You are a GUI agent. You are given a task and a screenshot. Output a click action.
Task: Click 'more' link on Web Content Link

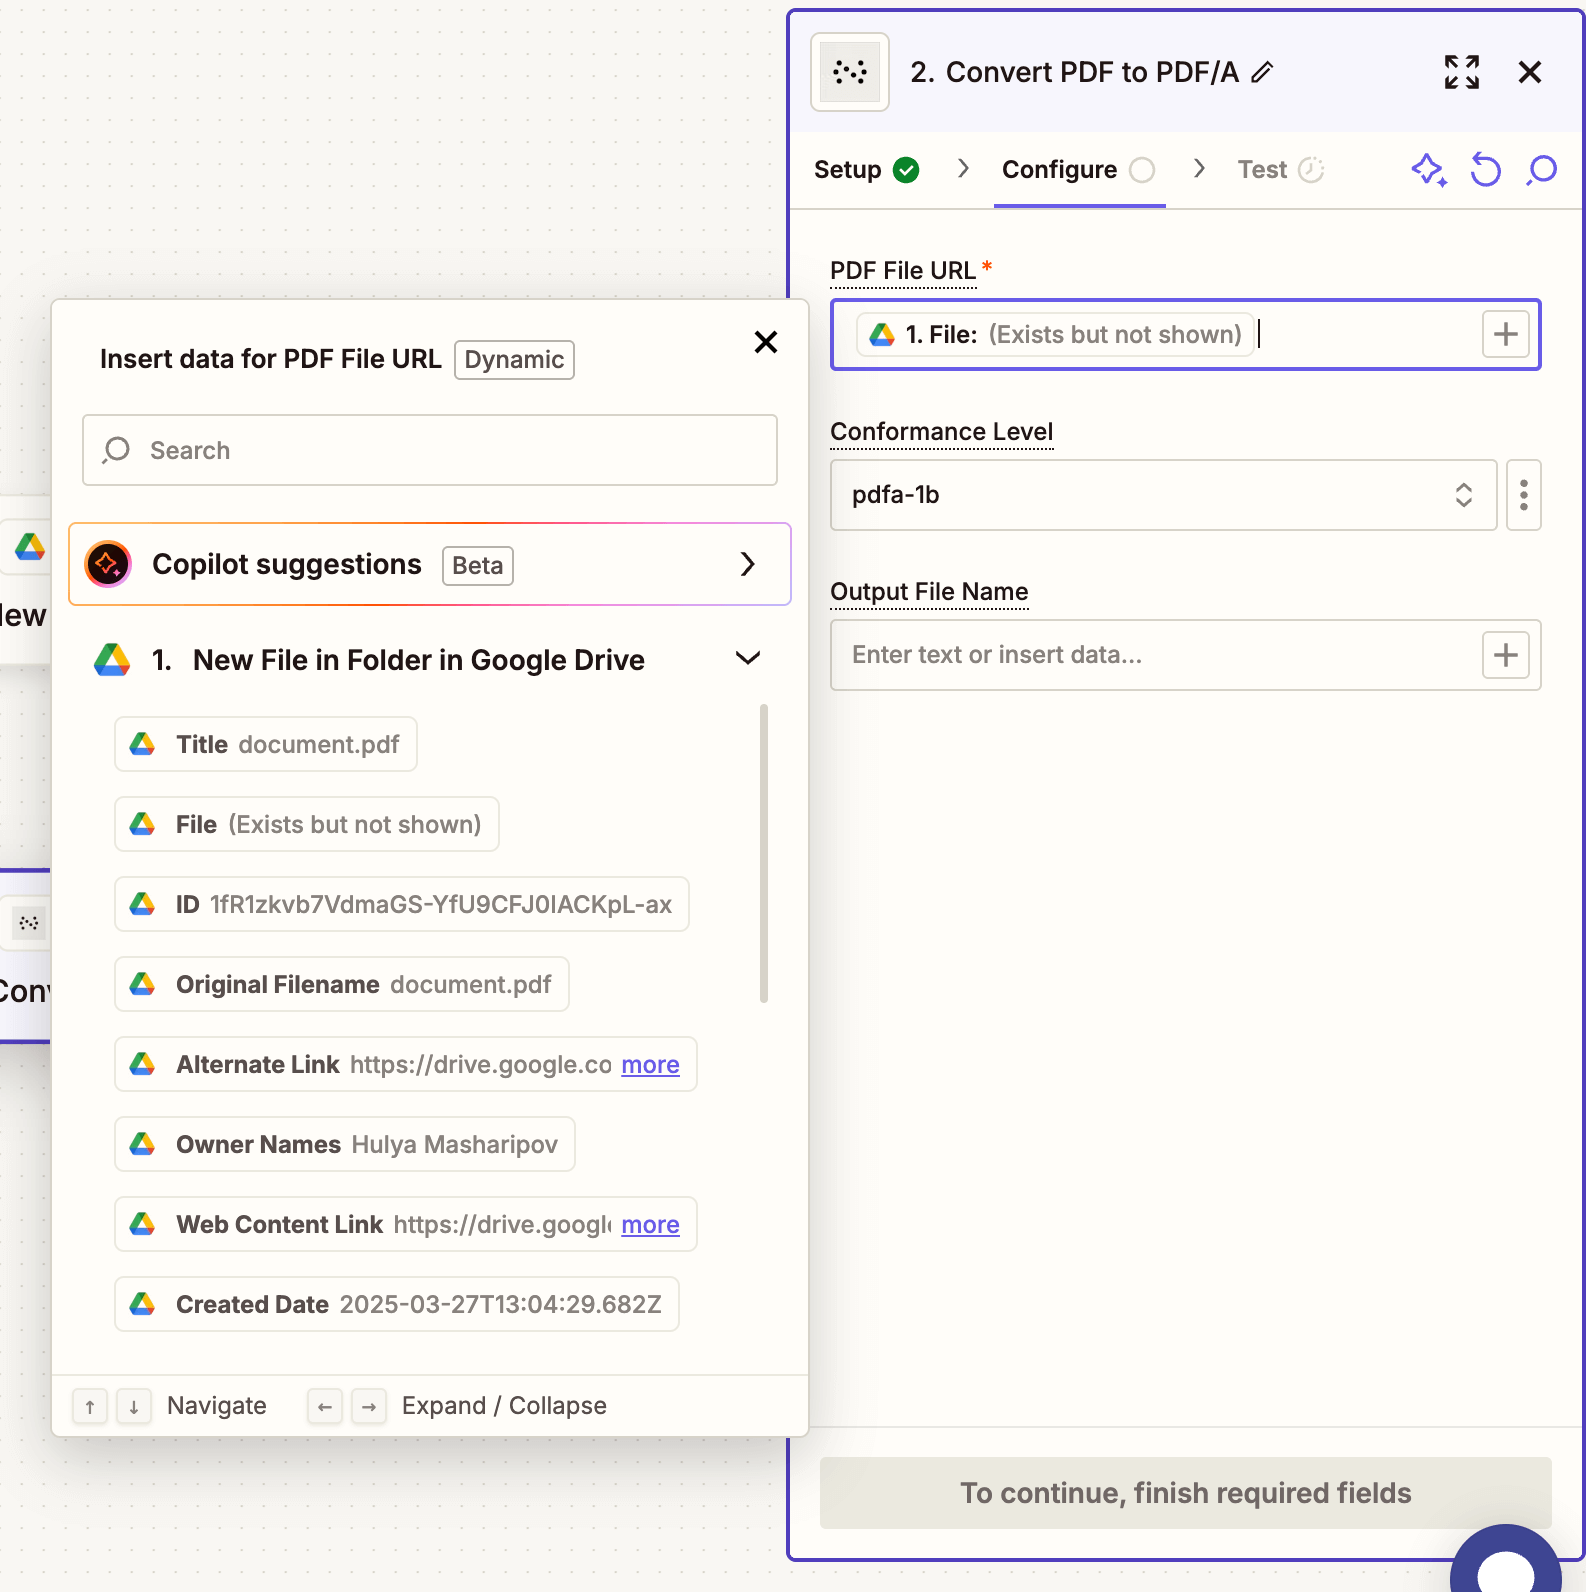tap(650, 1225)
